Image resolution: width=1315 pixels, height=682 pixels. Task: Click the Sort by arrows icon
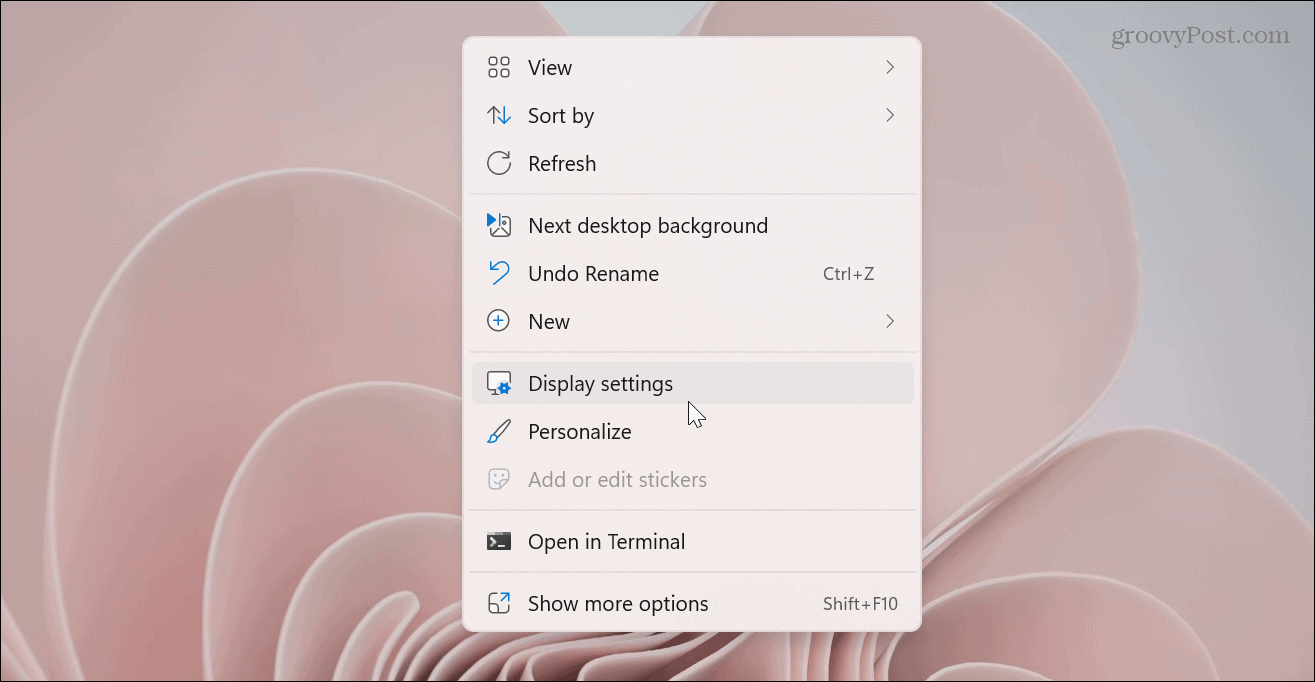500,115
